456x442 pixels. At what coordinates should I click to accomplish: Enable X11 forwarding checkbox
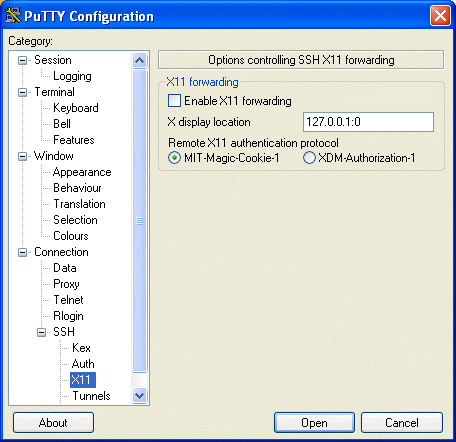(x=174, y=101)
